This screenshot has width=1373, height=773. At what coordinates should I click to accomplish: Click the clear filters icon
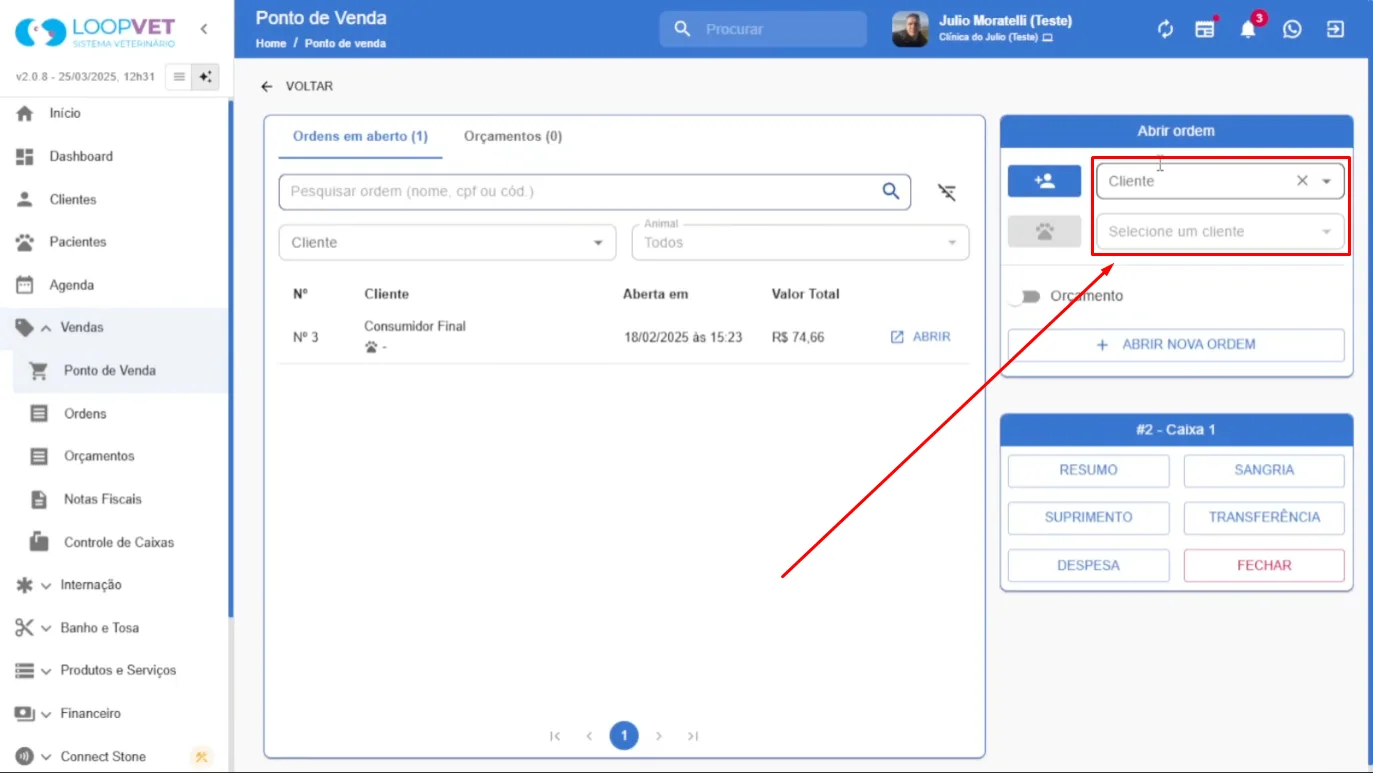coord(947,192)
